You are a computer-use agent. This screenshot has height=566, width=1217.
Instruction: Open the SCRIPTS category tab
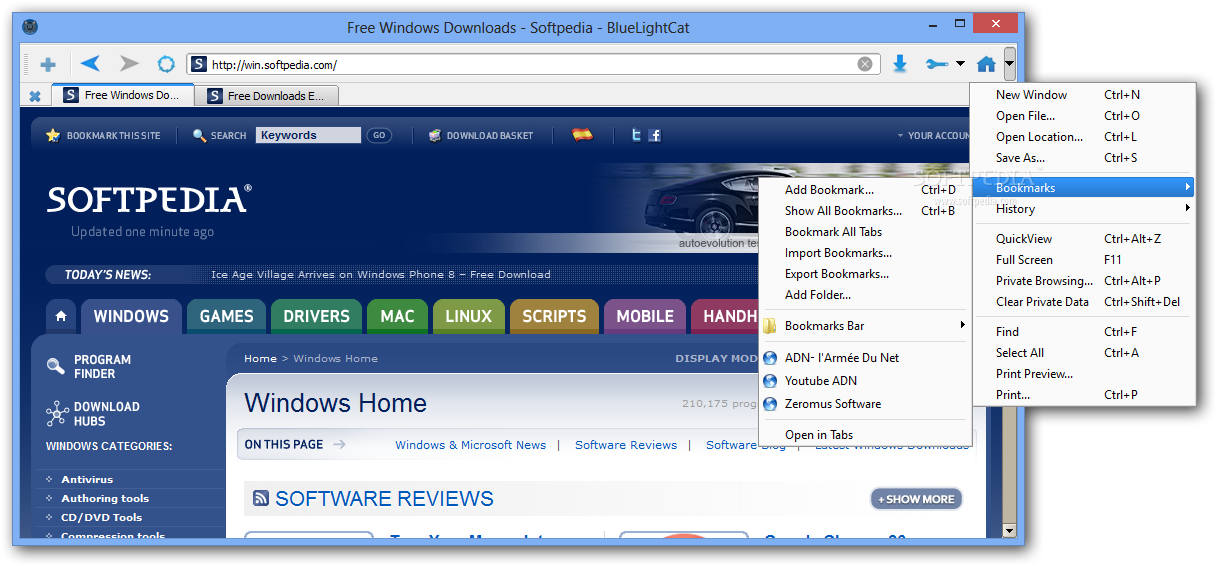[554, 316]
